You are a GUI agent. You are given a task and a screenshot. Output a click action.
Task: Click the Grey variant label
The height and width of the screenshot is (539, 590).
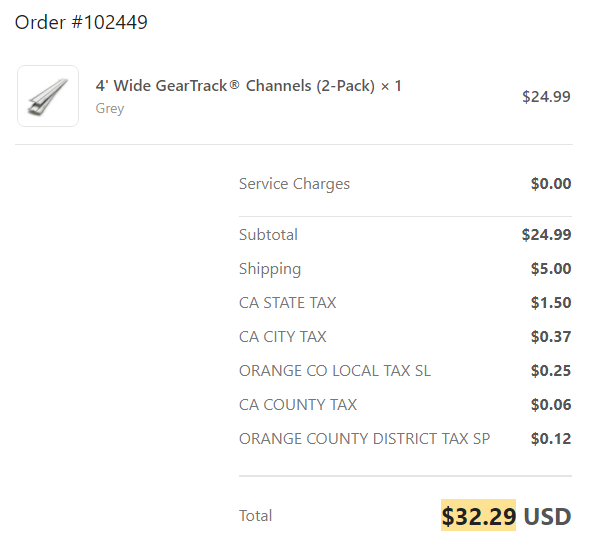pos(109,108)
